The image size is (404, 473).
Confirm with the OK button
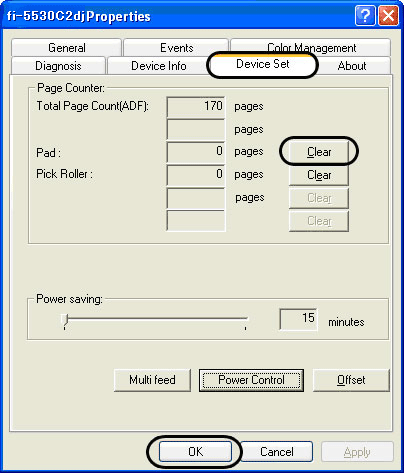click(x=195, y=452)
